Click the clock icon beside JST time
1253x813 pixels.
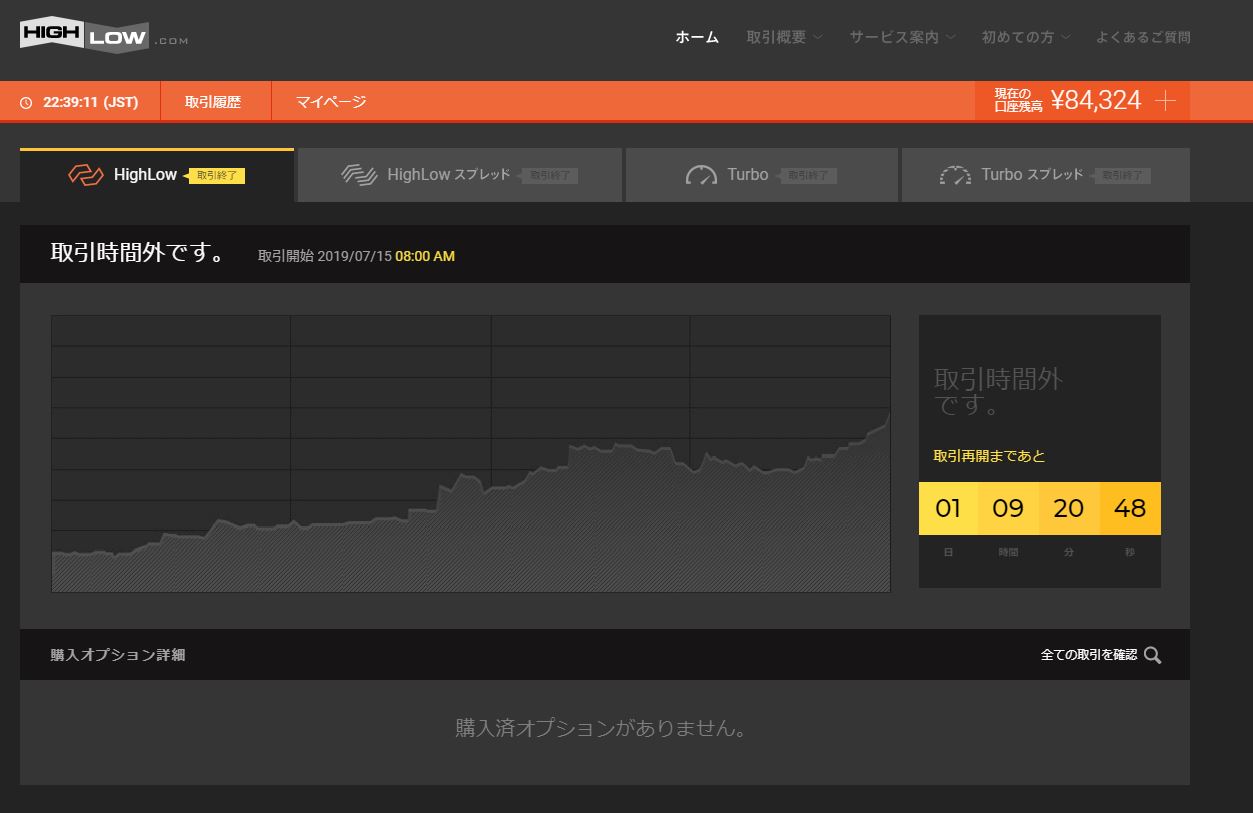tap(26, 103)
